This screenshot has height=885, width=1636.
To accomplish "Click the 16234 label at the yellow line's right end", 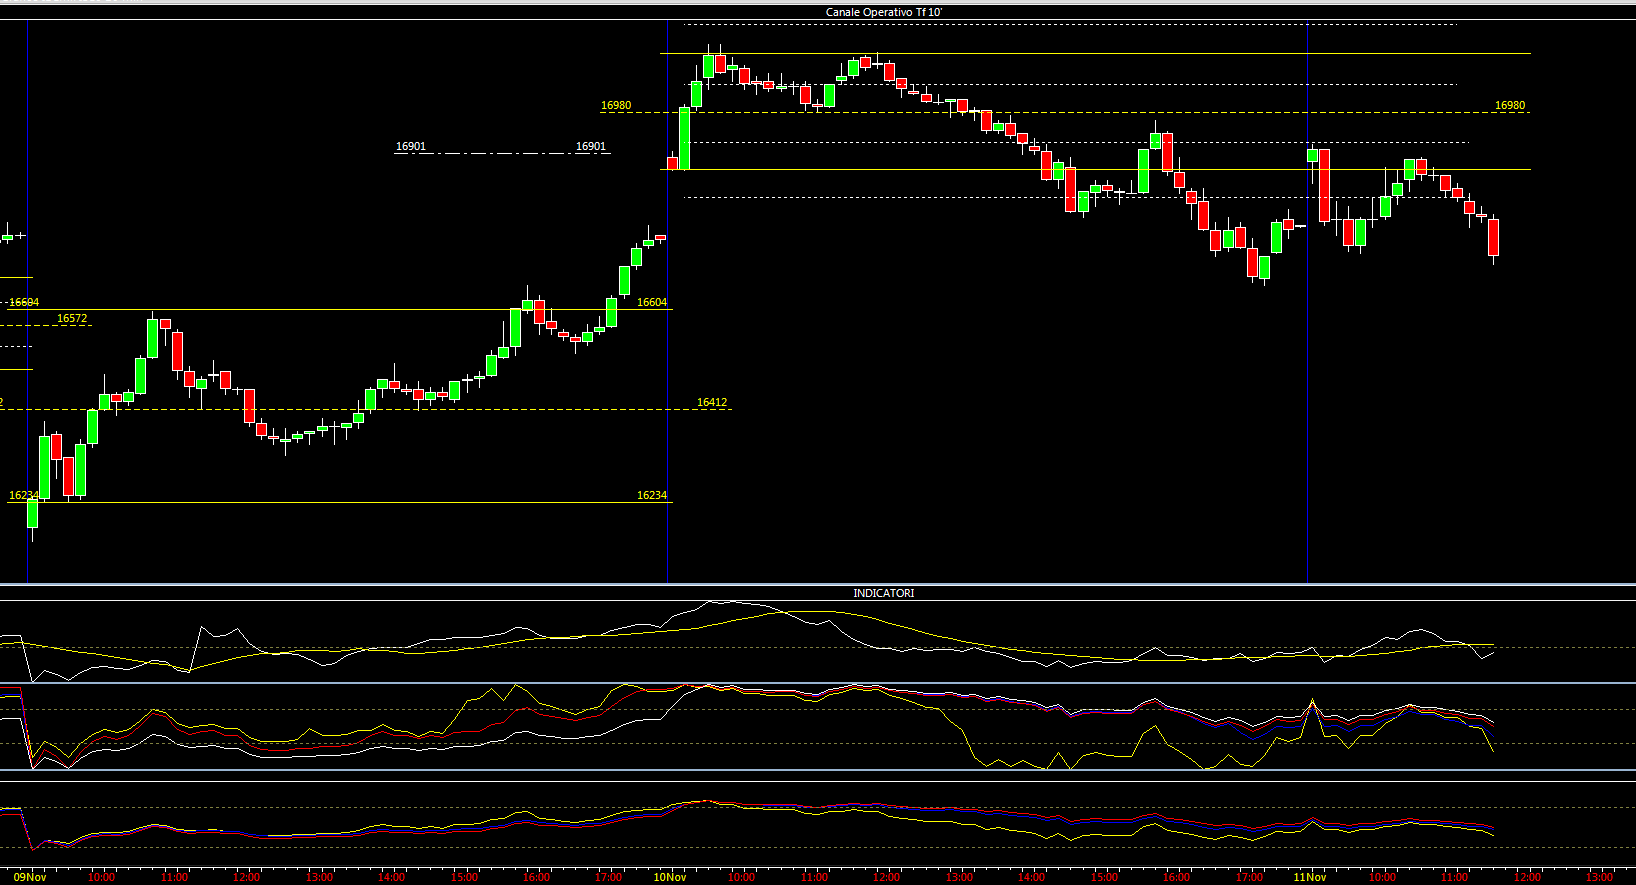I will click(652, 495).
